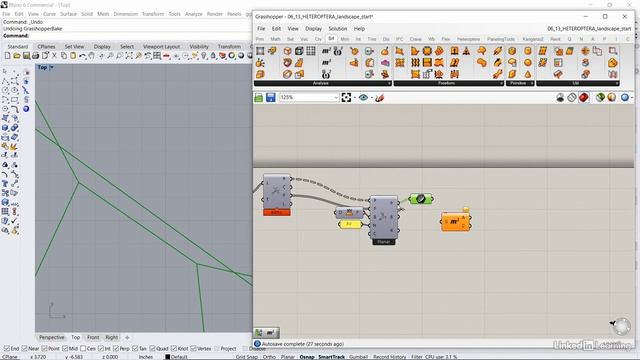Toggle the Quad osnap checkbox
640x360 pixels.
click(x=152, y=349)
